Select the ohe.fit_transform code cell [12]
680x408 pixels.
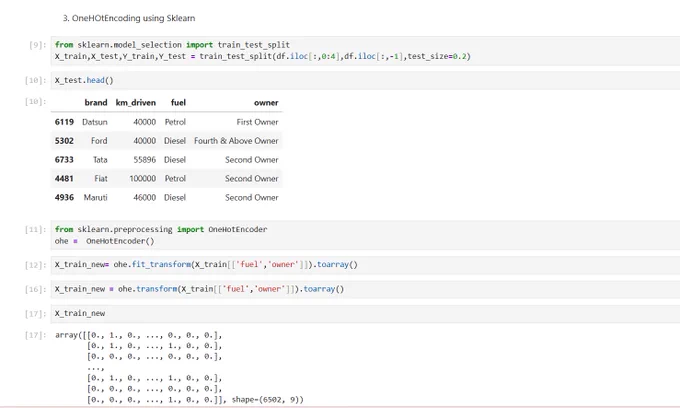365,264
